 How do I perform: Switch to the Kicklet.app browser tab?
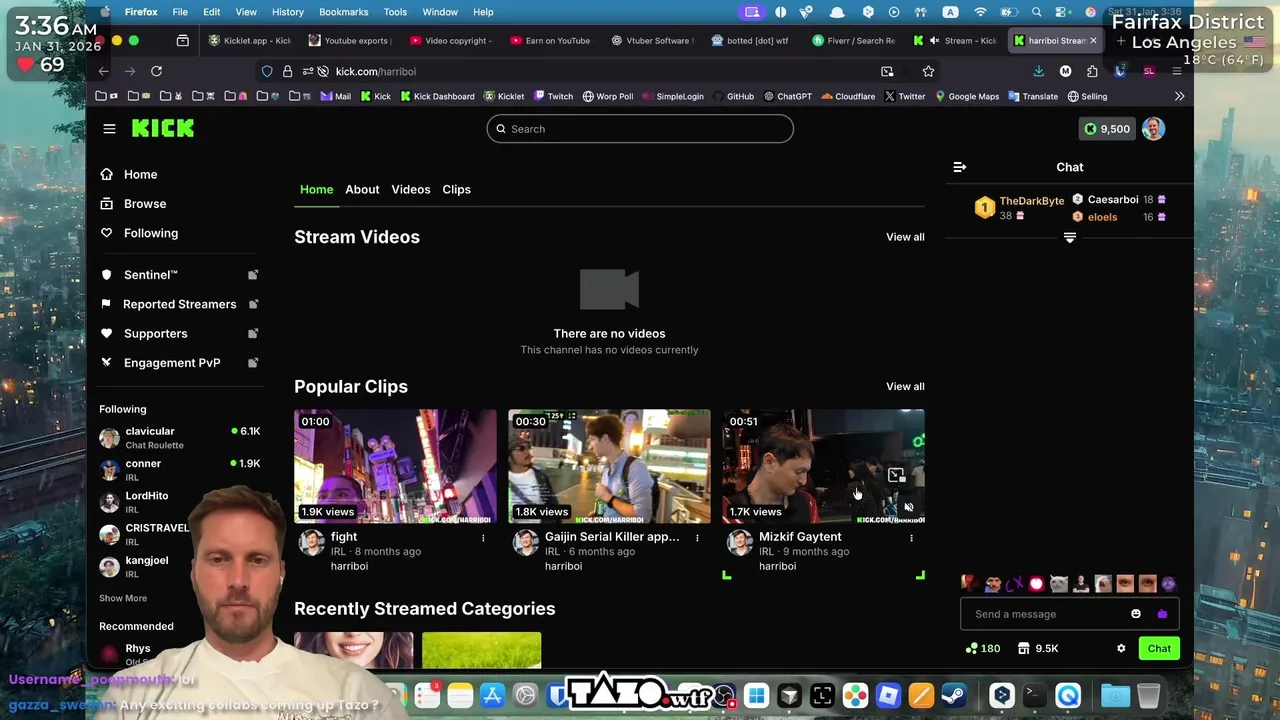pyautogui.click(x=250, y=41)
